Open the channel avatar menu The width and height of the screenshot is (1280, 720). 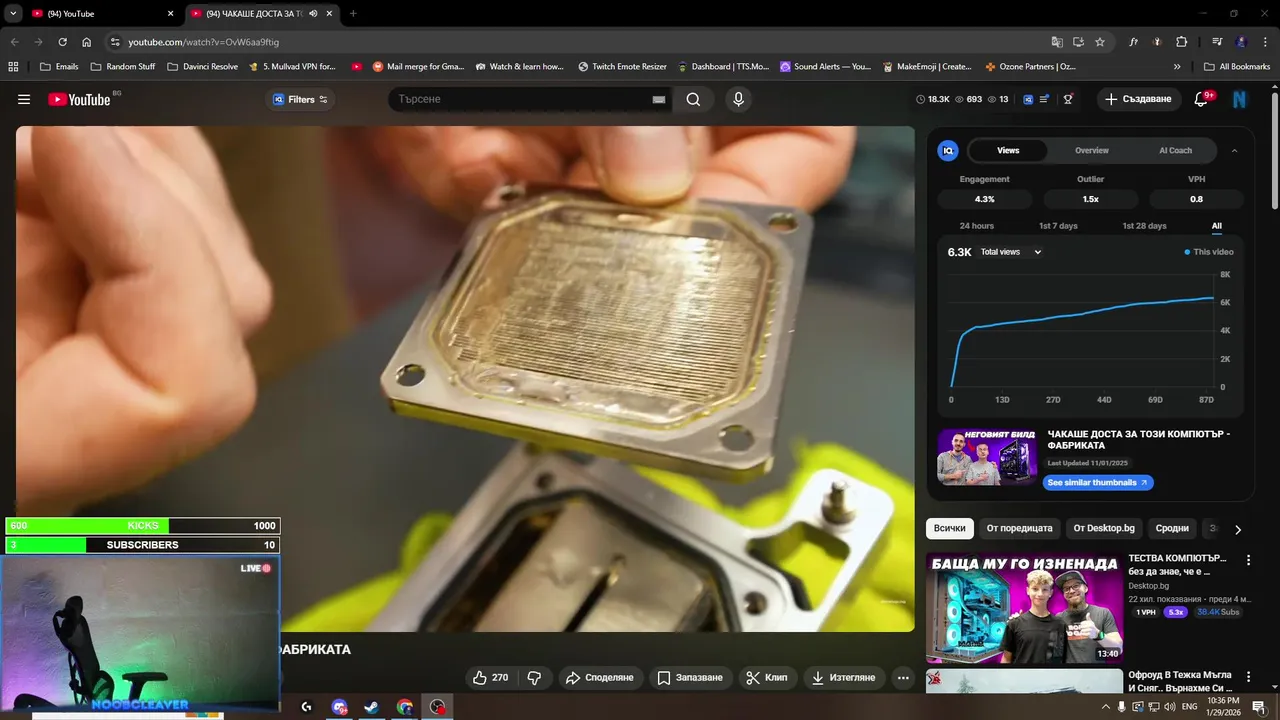(x=1240, y=99)
